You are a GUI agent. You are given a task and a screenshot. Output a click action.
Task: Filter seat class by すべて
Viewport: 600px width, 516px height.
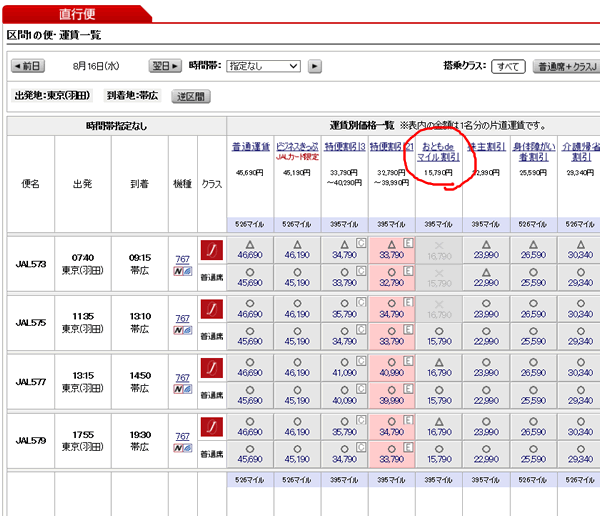tap(509, 66)
